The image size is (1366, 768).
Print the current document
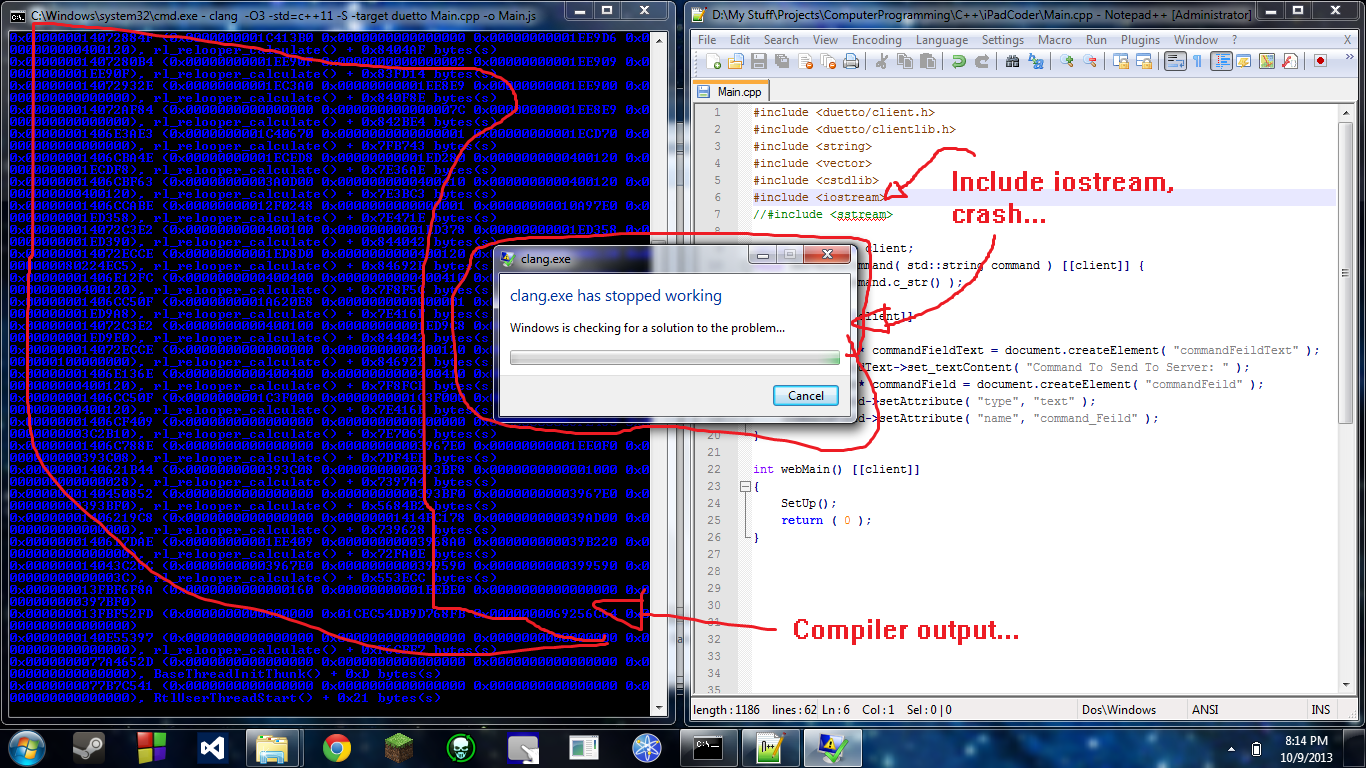[x=850, y=61]
